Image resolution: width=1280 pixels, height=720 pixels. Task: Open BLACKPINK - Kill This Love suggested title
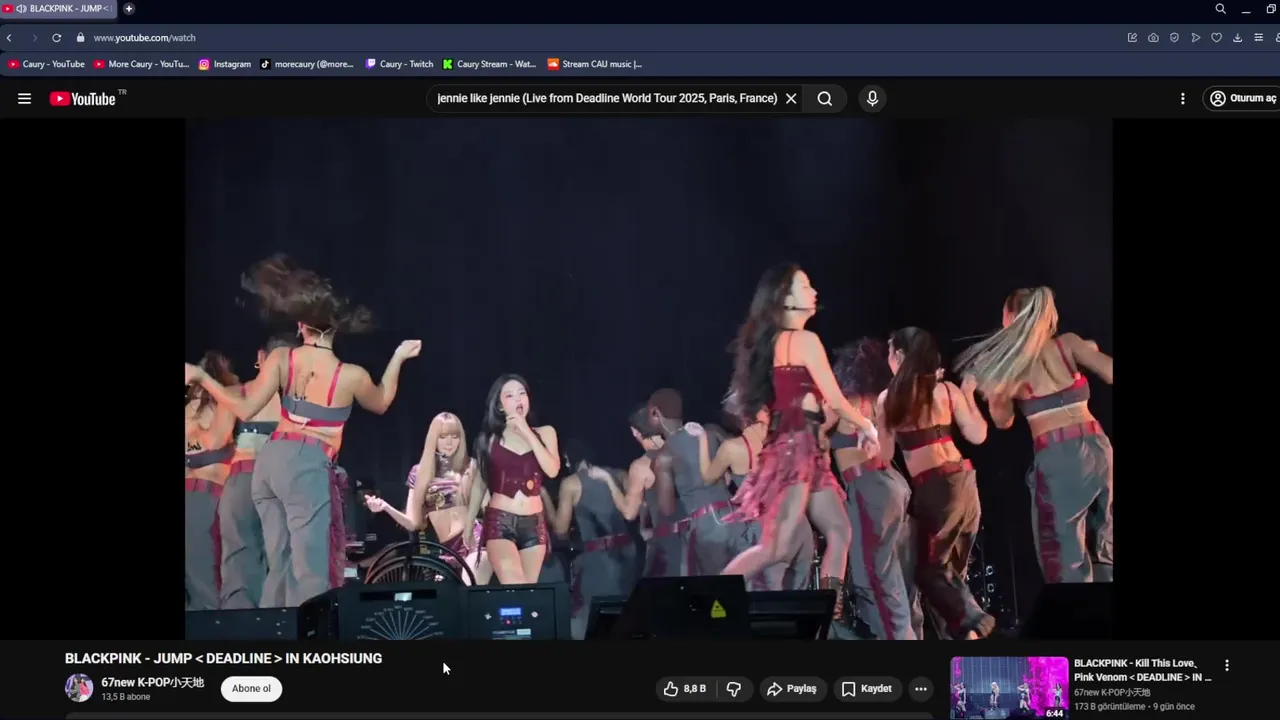click(x=1142, y=670)
